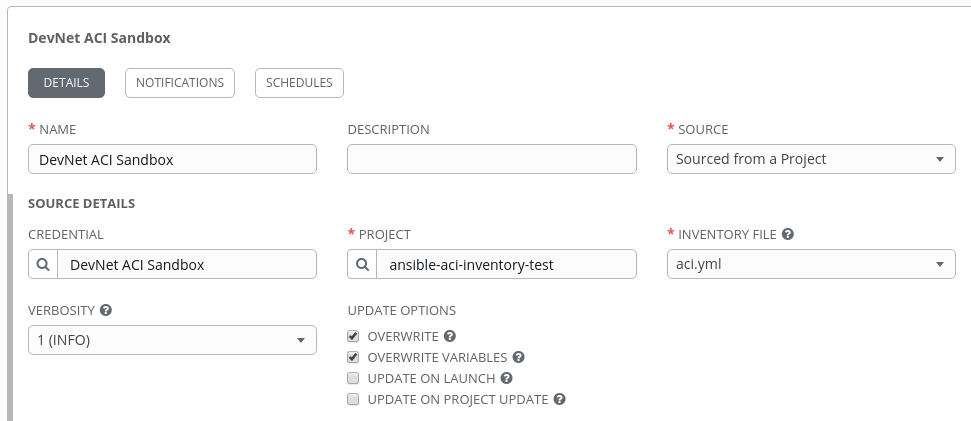Click the Verbosity help question icon

(x=106, y=310)
